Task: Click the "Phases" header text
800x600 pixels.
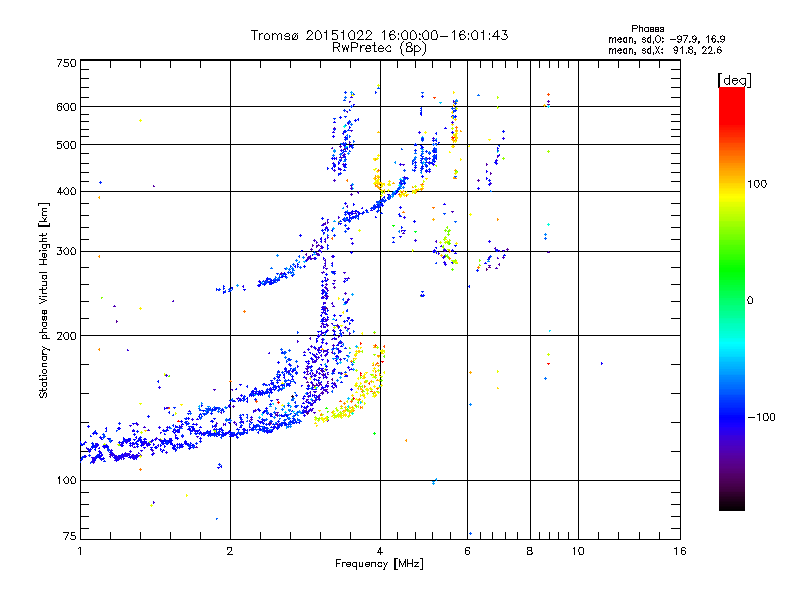Action: [x=647, y=29]
